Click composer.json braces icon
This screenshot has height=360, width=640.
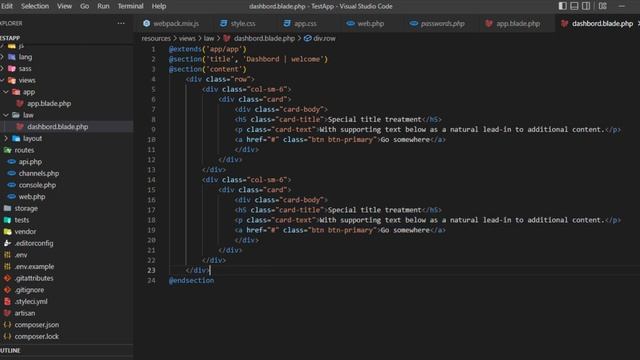(8, 325)
